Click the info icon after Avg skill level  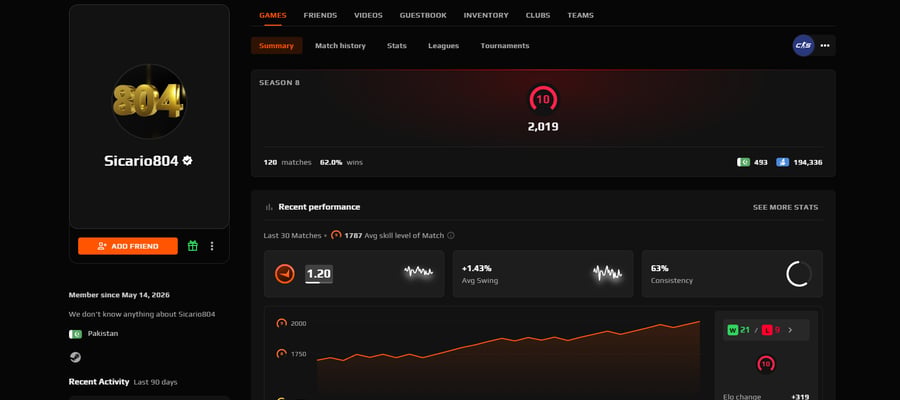[x=451, y=235]
